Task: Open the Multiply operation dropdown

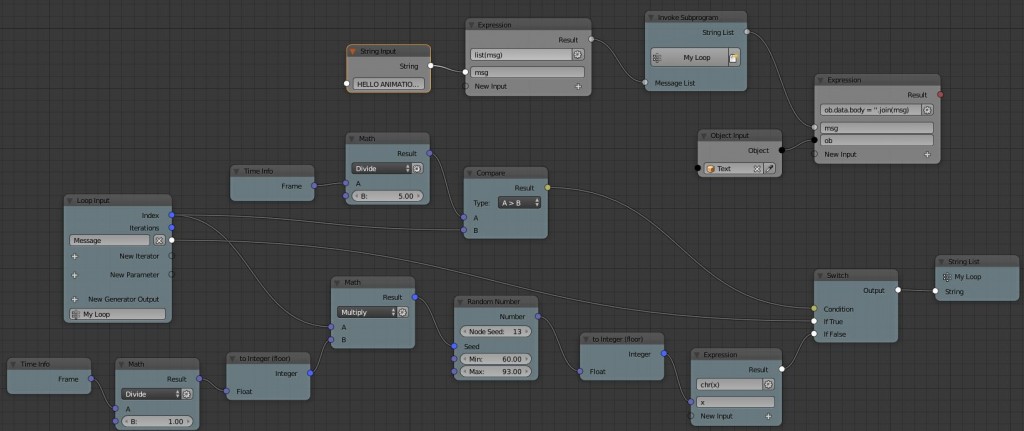Action: [362, 311]
